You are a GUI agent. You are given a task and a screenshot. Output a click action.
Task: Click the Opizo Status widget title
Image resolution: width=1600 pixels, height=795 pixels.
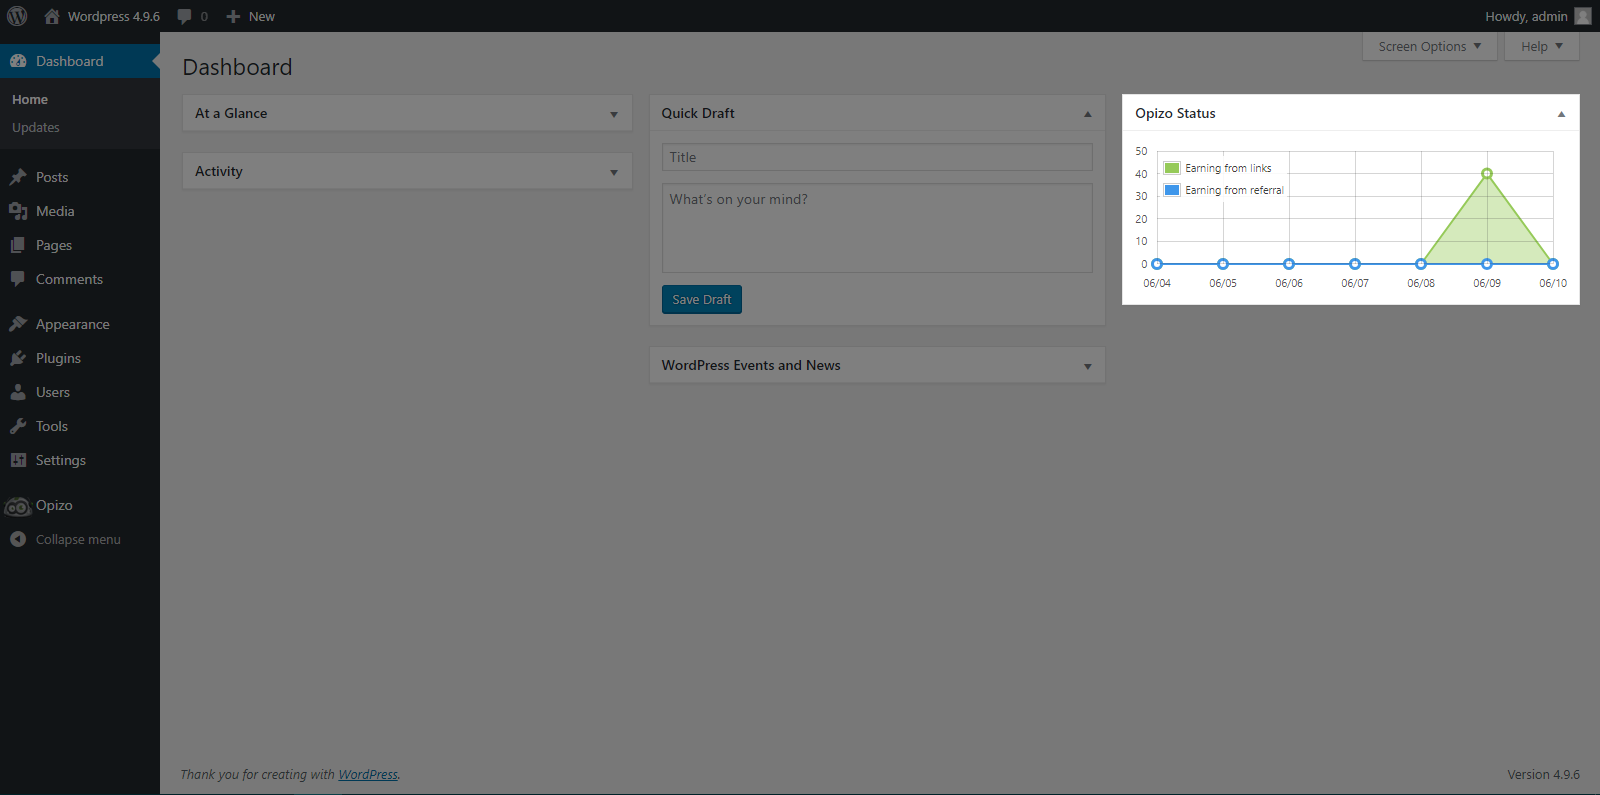click(x=1175, y=113)
